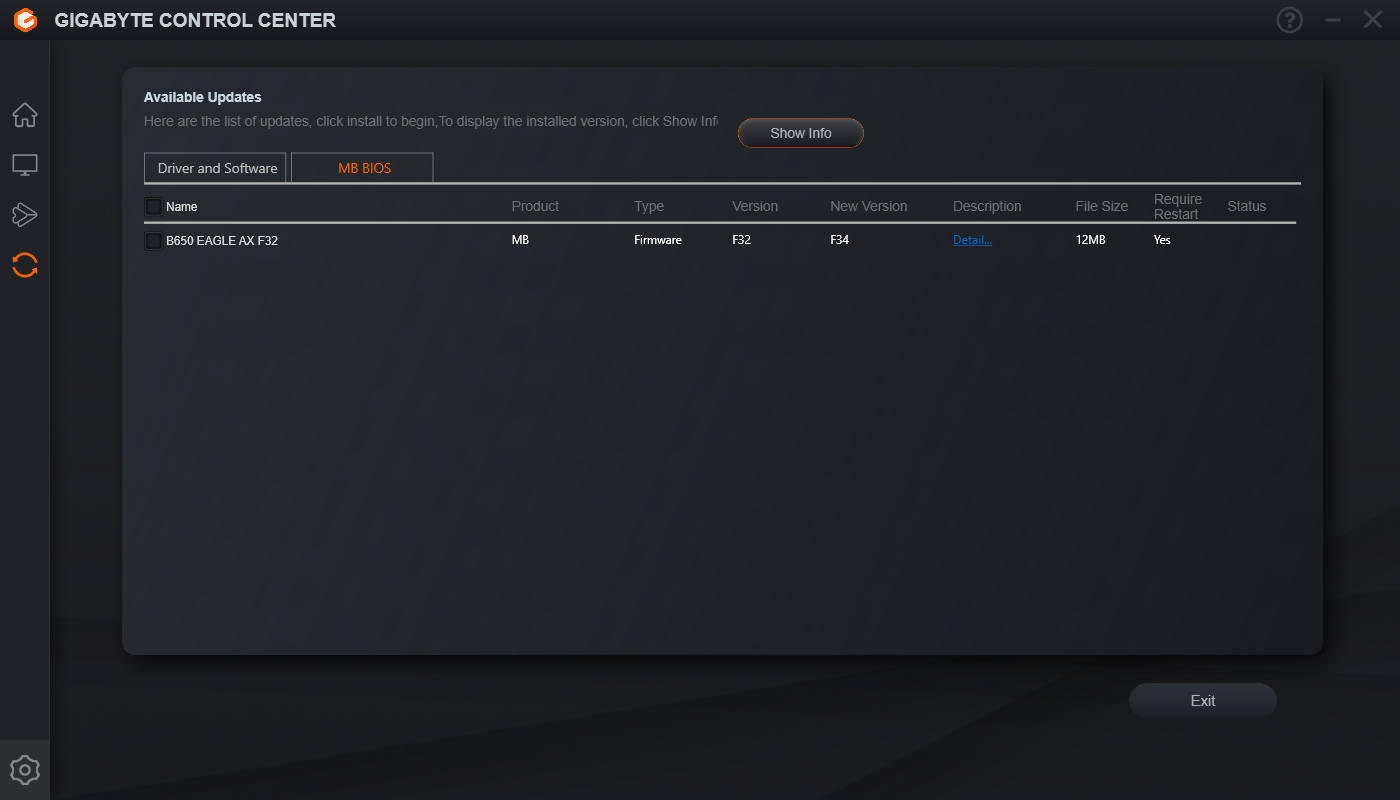1400x800 pixels.
Task: Open the Home page from sidebar
Action: coord(25,115)
